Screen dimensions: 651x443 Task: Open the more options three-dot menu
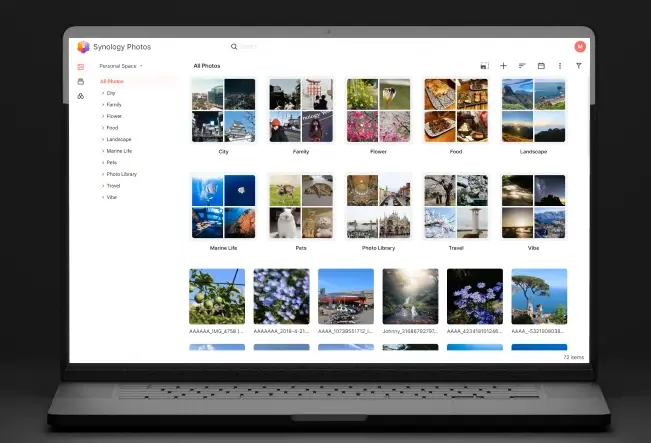(x=560, y=66)
